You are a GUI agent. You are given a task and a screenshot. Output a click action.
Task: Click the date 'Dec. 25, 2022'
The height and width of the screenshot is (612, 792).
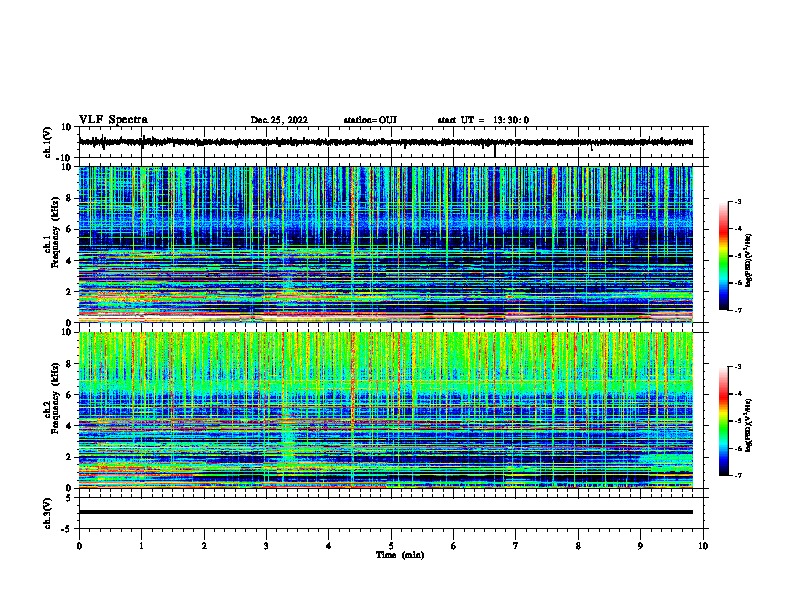tap(279, 120)
